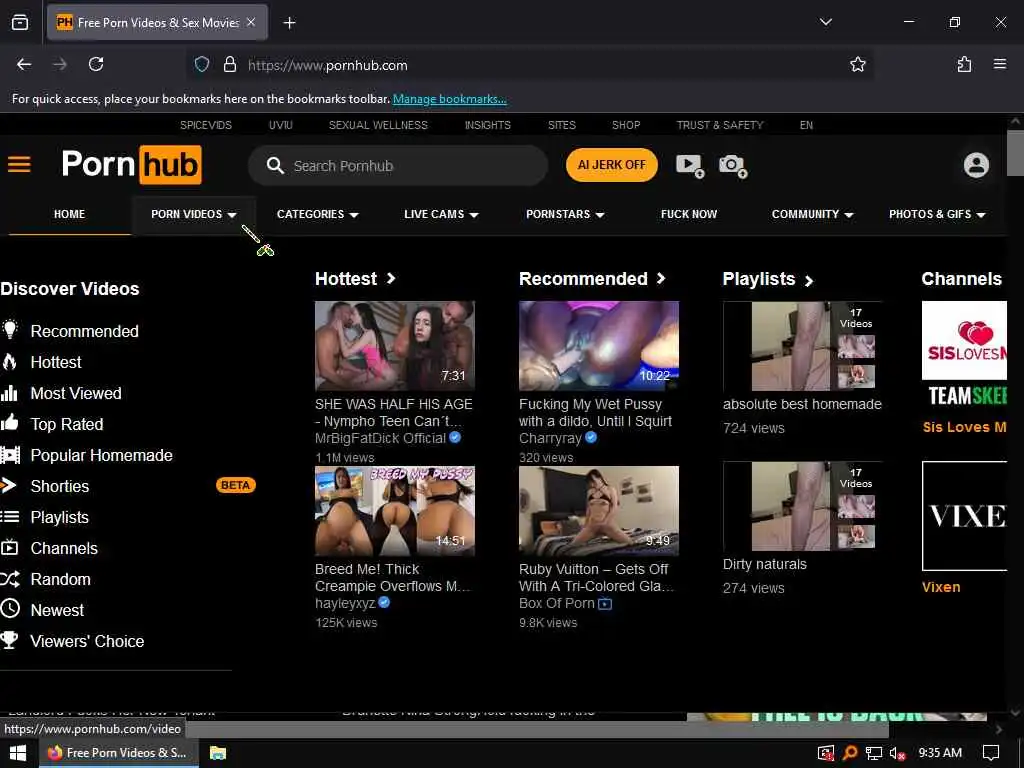The image size is (1024, 768).
Task: Click the upload video icon
Action: click(x=690, y=165)
